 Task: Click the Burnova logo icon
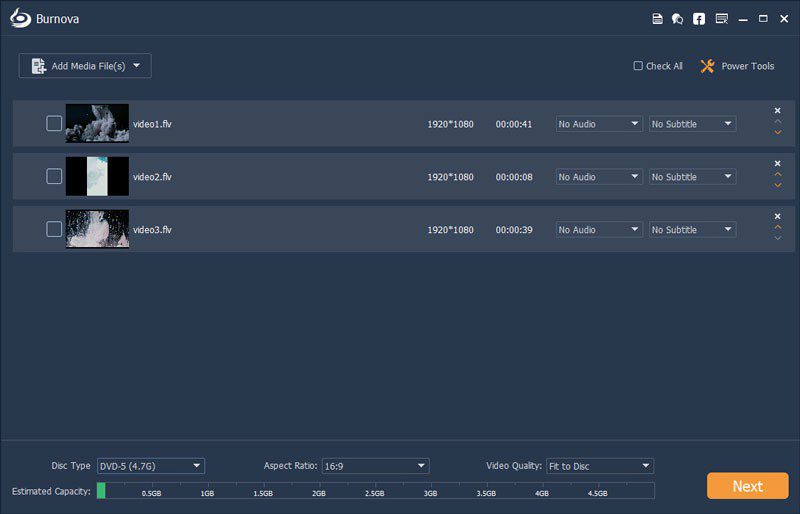[20, 19]
